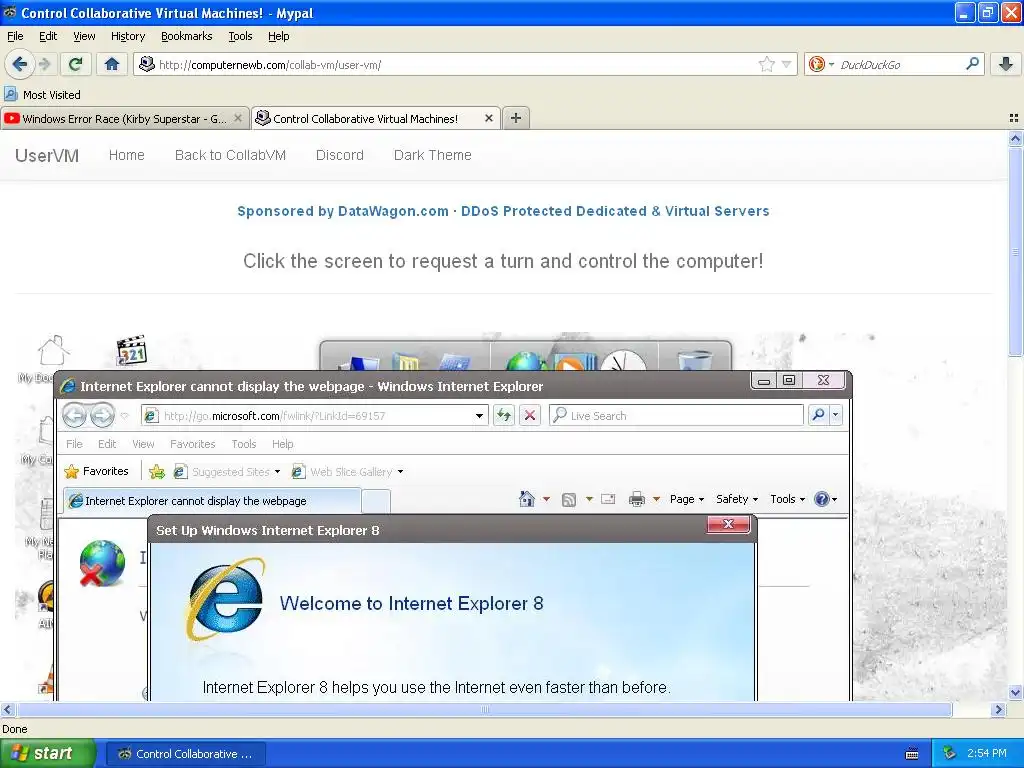Add to Favorites Bar icon in IE
The width and height of the screenshot is (1024, 768).
tap(157, 472)
